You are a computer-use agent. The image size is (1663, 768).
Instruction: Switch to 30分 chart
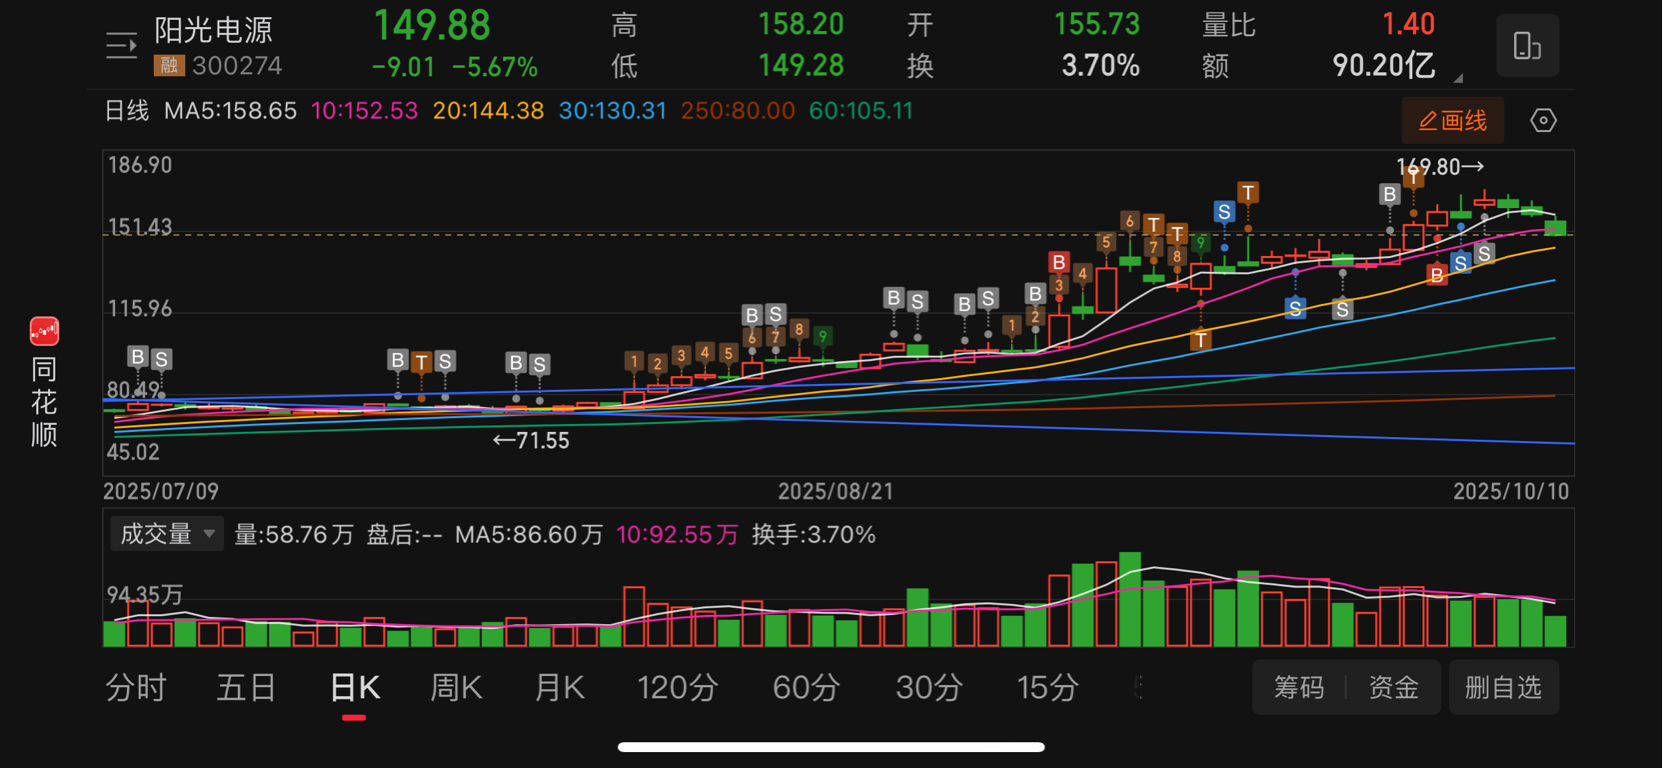point(929,688)
